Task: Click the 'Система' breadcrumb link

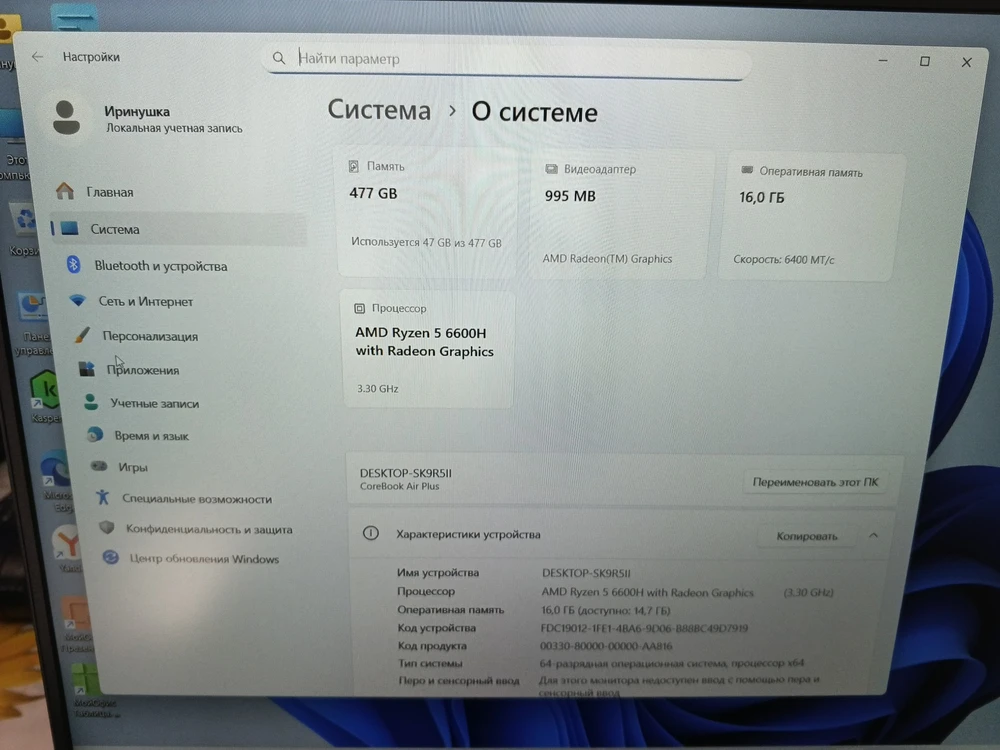Action: pos(379,110)
